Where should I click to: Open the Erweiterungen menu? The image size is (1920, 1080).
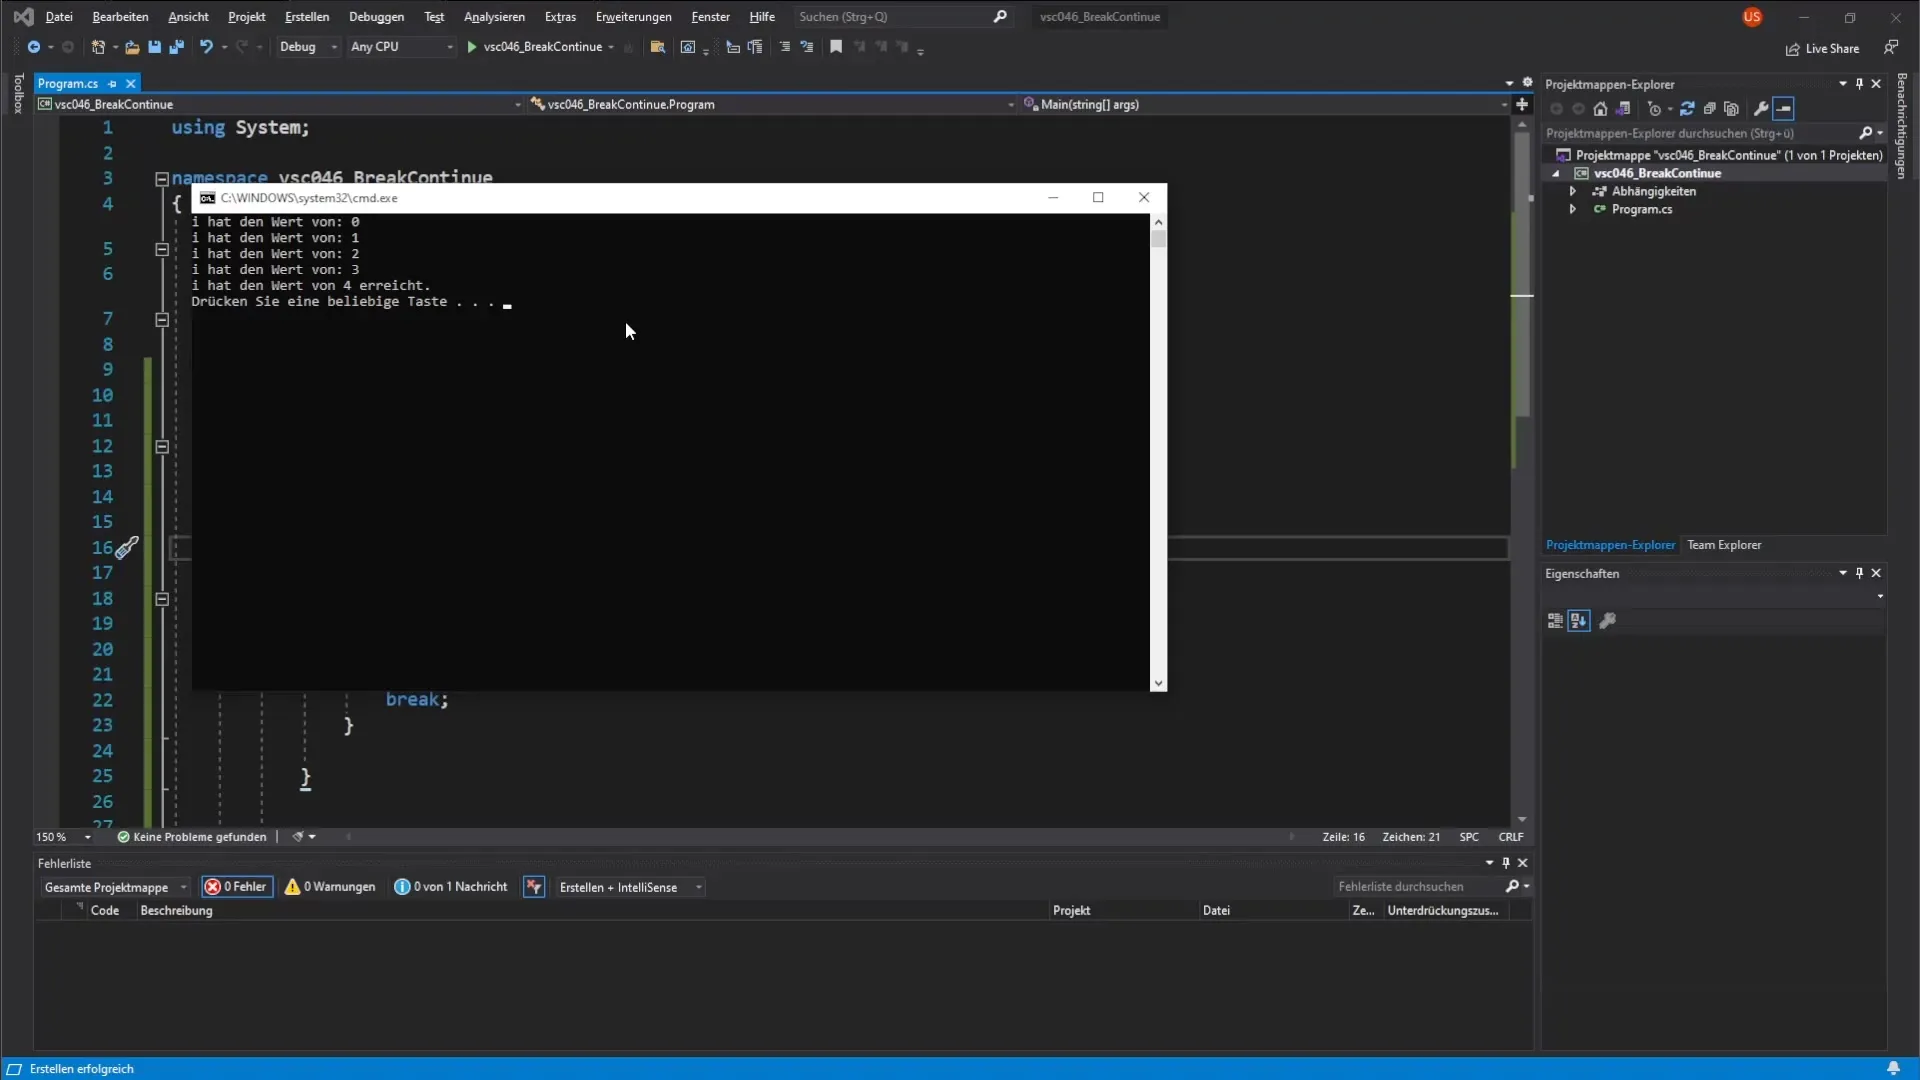[x=634, y=17]
